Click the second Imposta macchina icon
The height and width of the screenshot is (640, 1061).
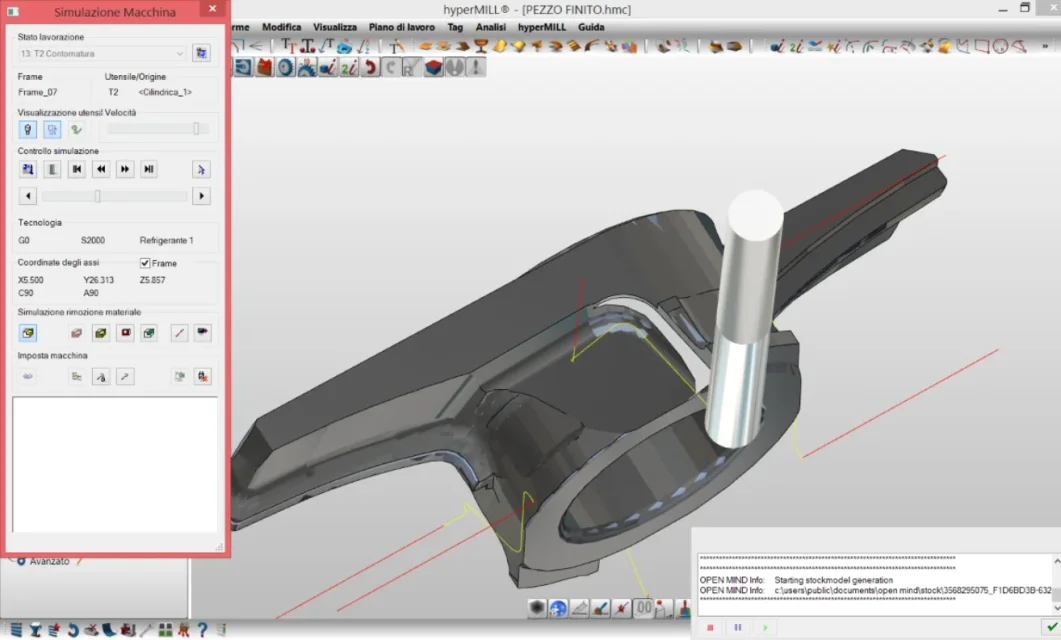[76, 377]
